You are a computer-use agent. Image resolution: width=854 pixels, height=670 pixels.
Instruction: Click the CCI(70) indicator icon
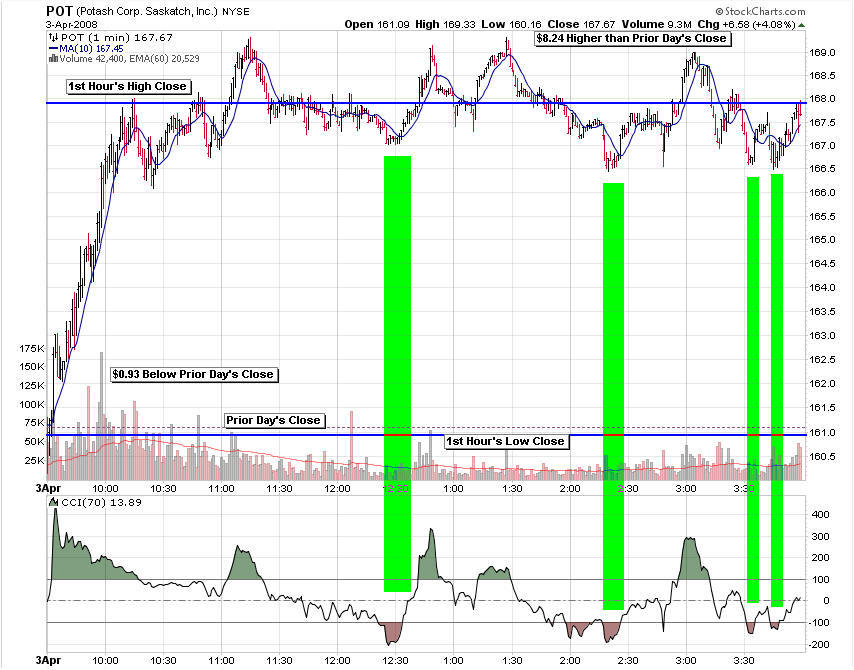pyautogui.click(x=53, y=502)
